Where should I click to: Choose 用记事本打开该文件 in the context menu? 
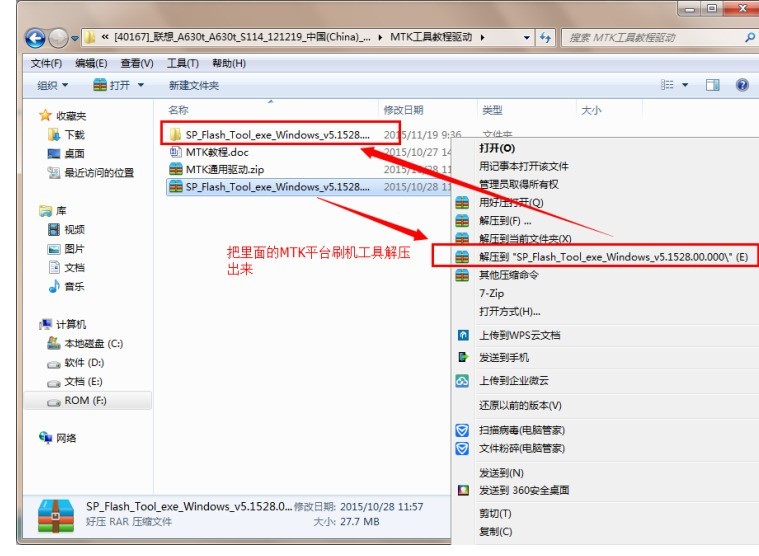point(524,166)
